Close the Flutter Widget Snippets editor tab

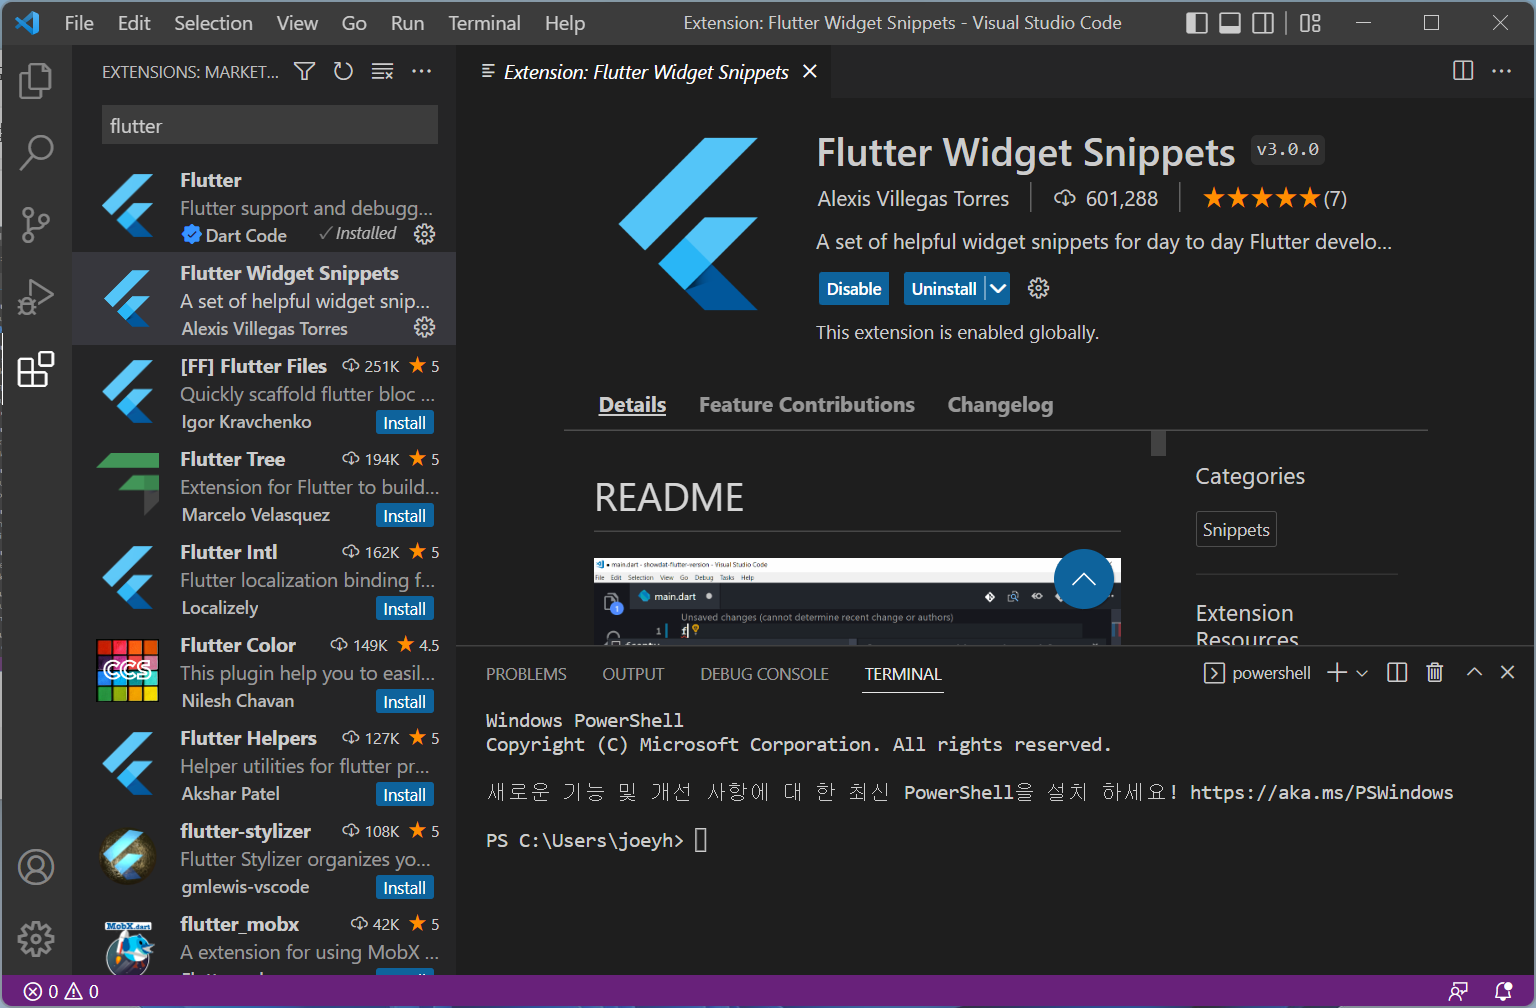[x=810, y=71]
